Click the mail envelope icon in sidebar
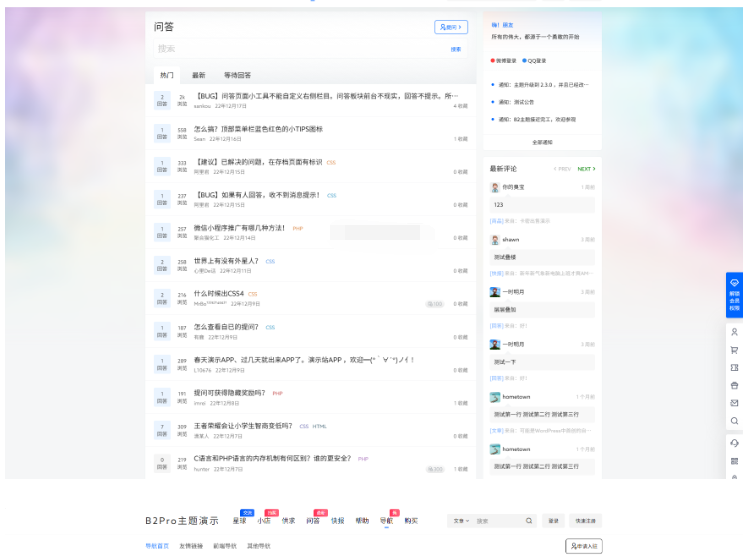The width and height of the screenshot is (750, 556). (734, 402)
